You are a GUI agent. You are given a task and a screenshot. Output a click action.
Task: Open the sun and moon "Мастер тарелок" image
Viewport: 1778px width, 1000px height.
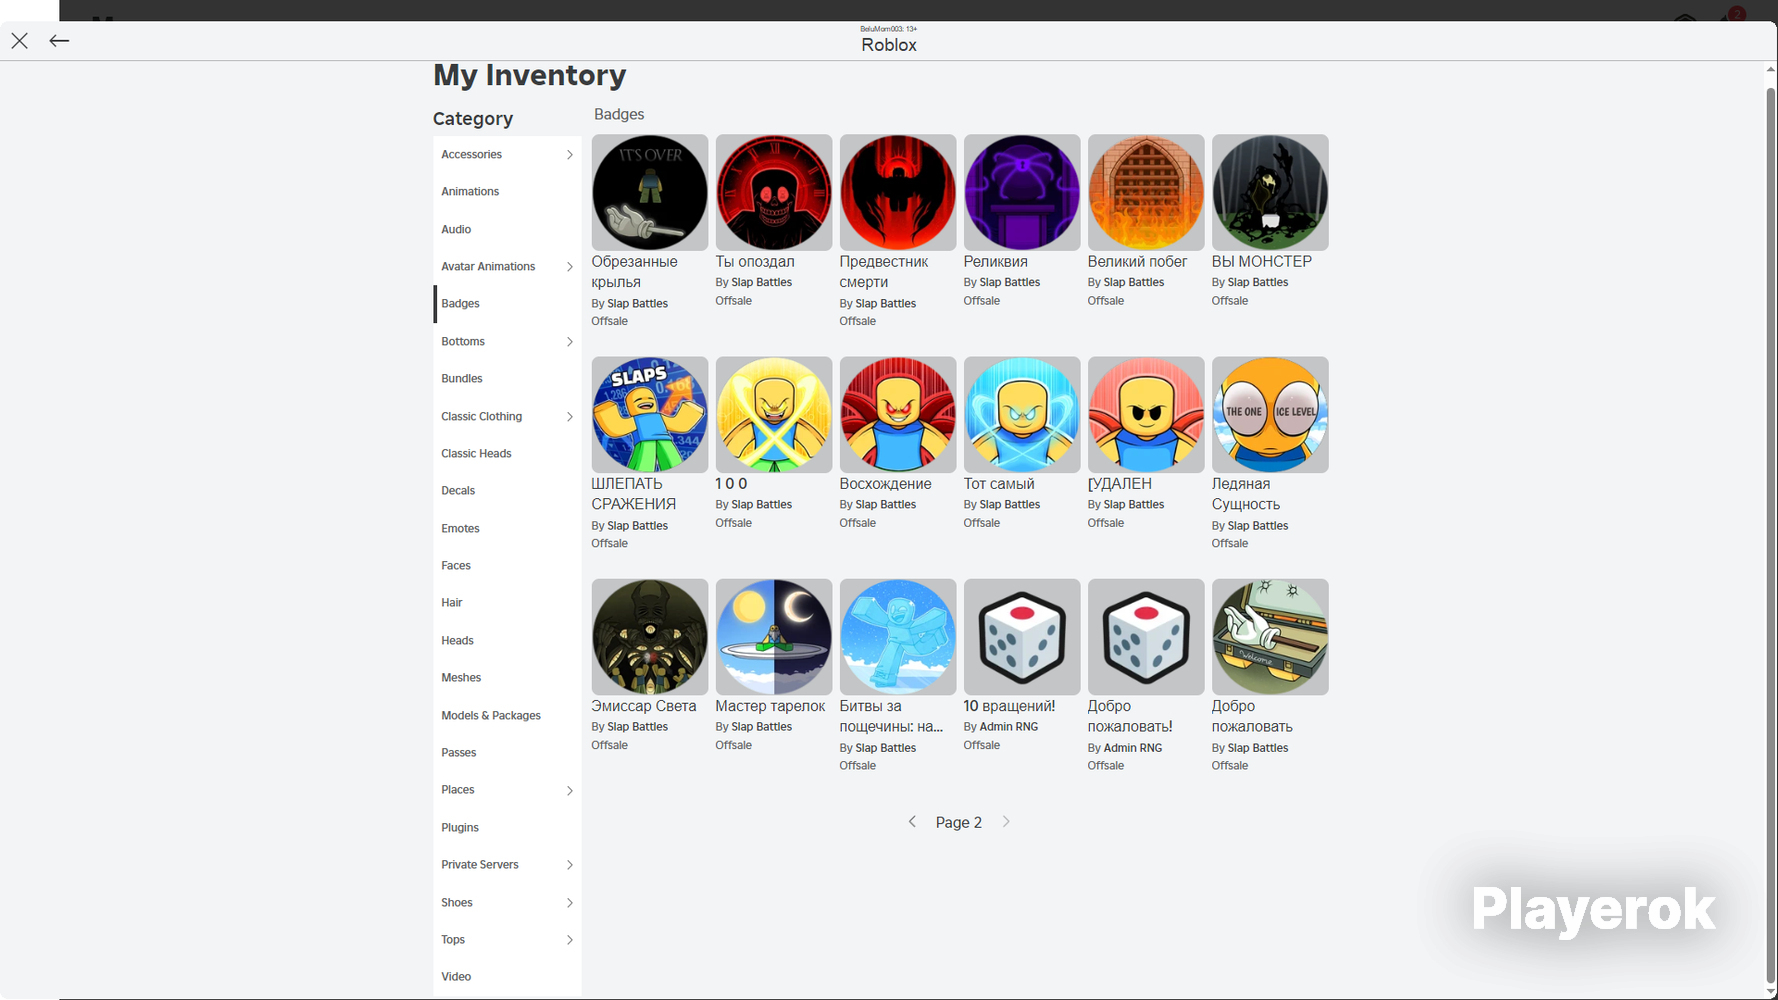click(x=774, y=637)
